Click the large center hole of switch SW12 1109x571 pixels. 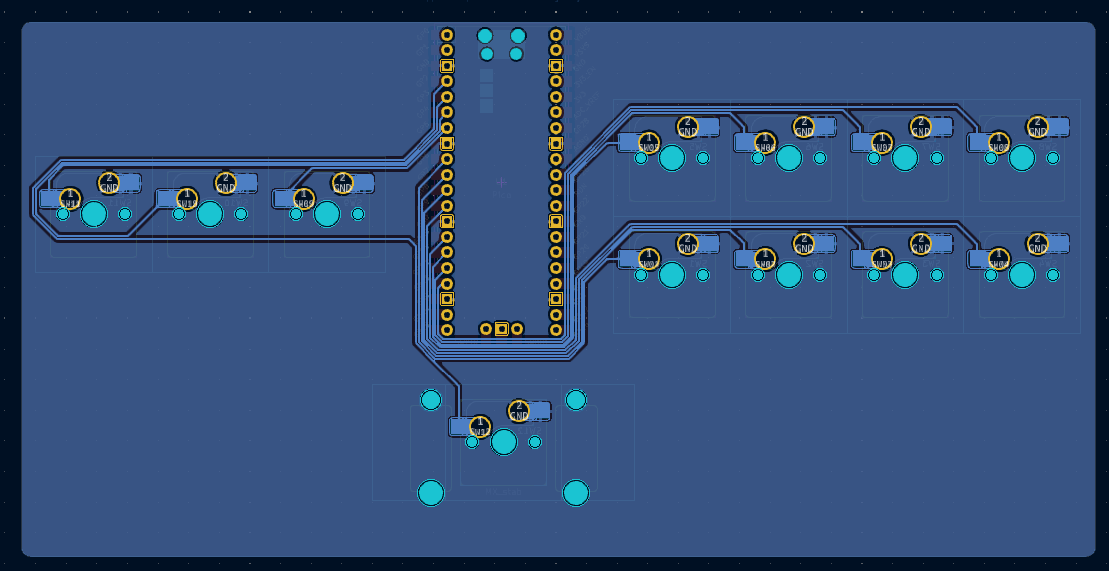coord(504,442)
